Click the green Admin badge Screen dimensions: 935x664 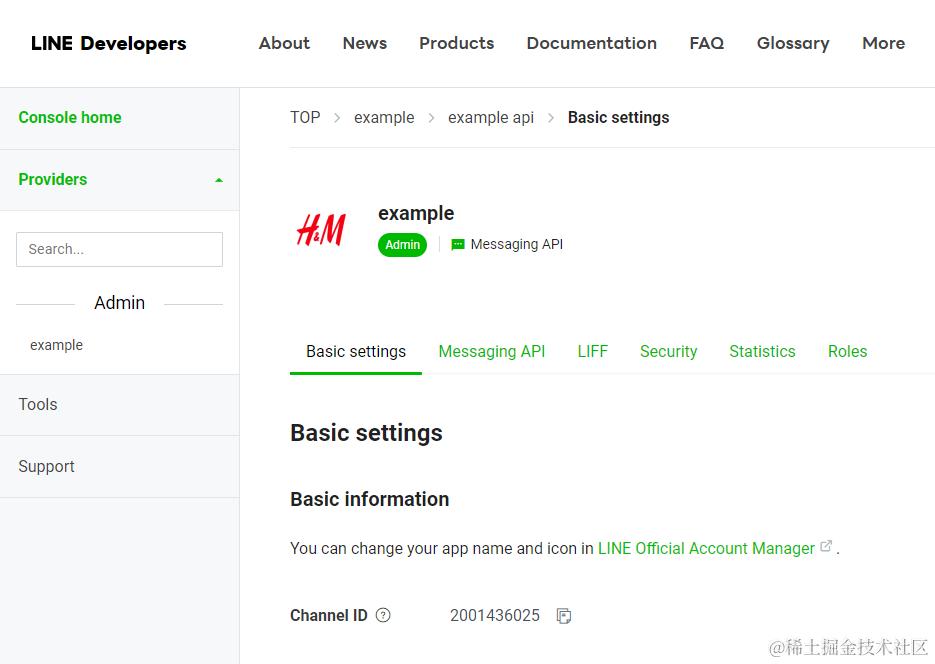[x=403, y=244]
